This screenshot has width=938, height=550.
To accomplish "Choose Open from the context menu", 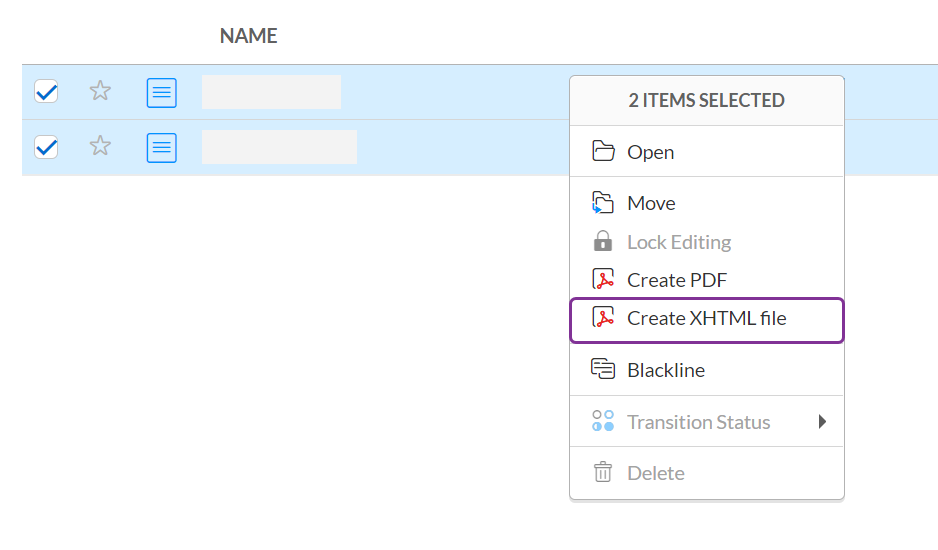I will pos(706,152).
